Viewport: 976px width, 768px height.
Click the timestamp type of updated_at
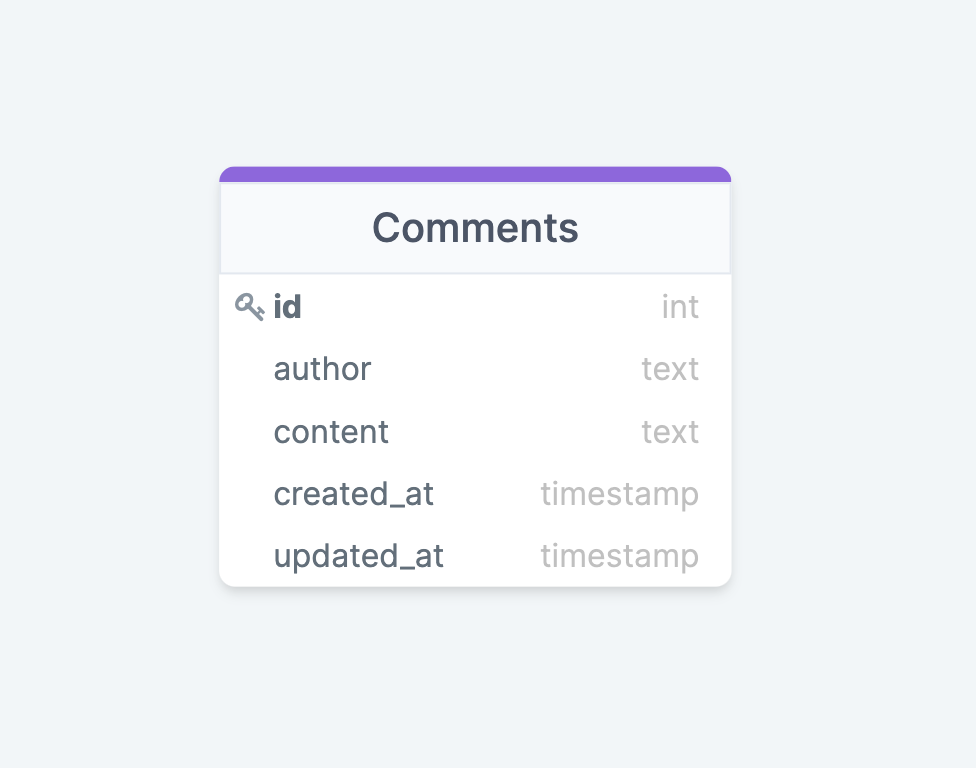click(x=619, y=556)
